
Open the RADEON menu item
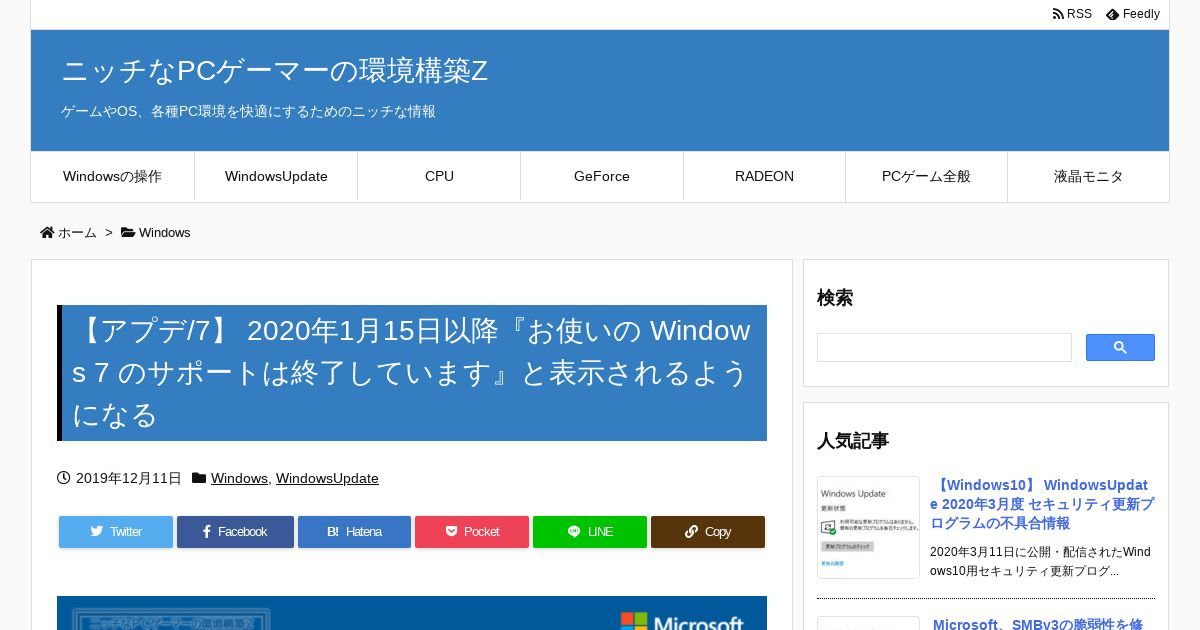click(x=764, y=176)
